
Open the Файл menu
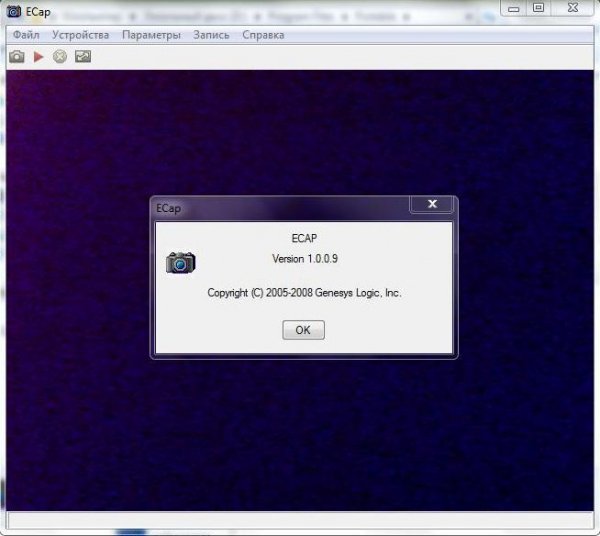[x=26, y=35]
